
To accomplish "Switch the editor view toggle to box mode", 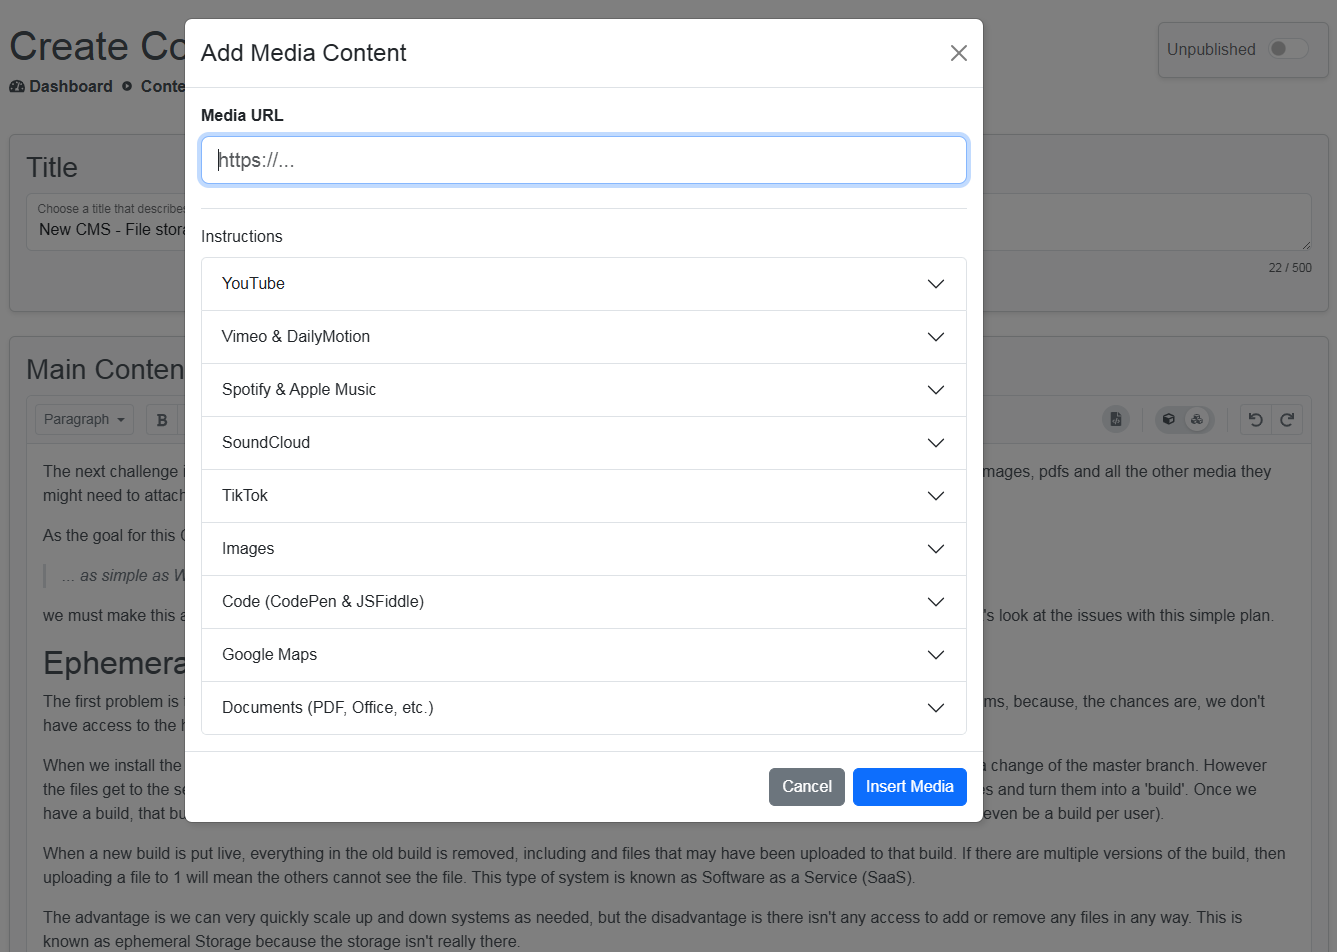I will tap(1167, 419).
